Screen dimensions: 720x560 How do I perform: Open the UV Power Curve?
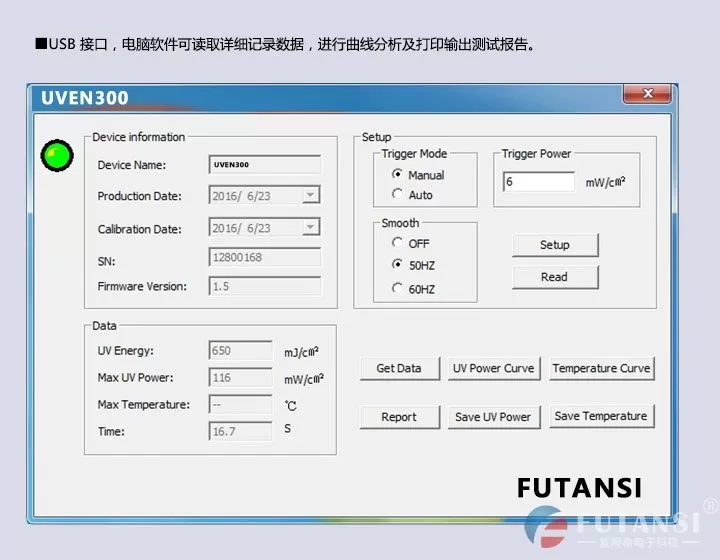493,369
